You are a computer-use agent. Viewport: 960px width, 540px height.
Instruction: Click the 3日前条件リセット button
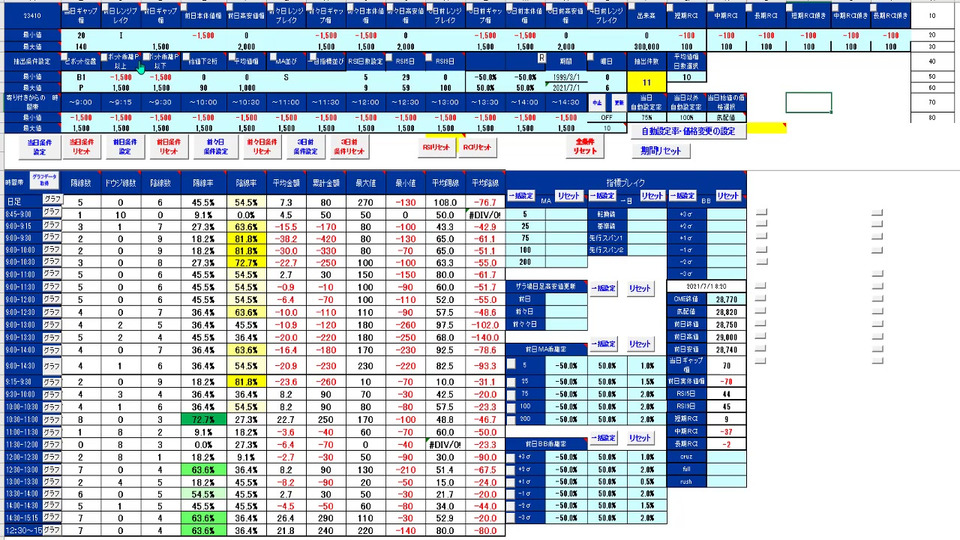[349, 147]
